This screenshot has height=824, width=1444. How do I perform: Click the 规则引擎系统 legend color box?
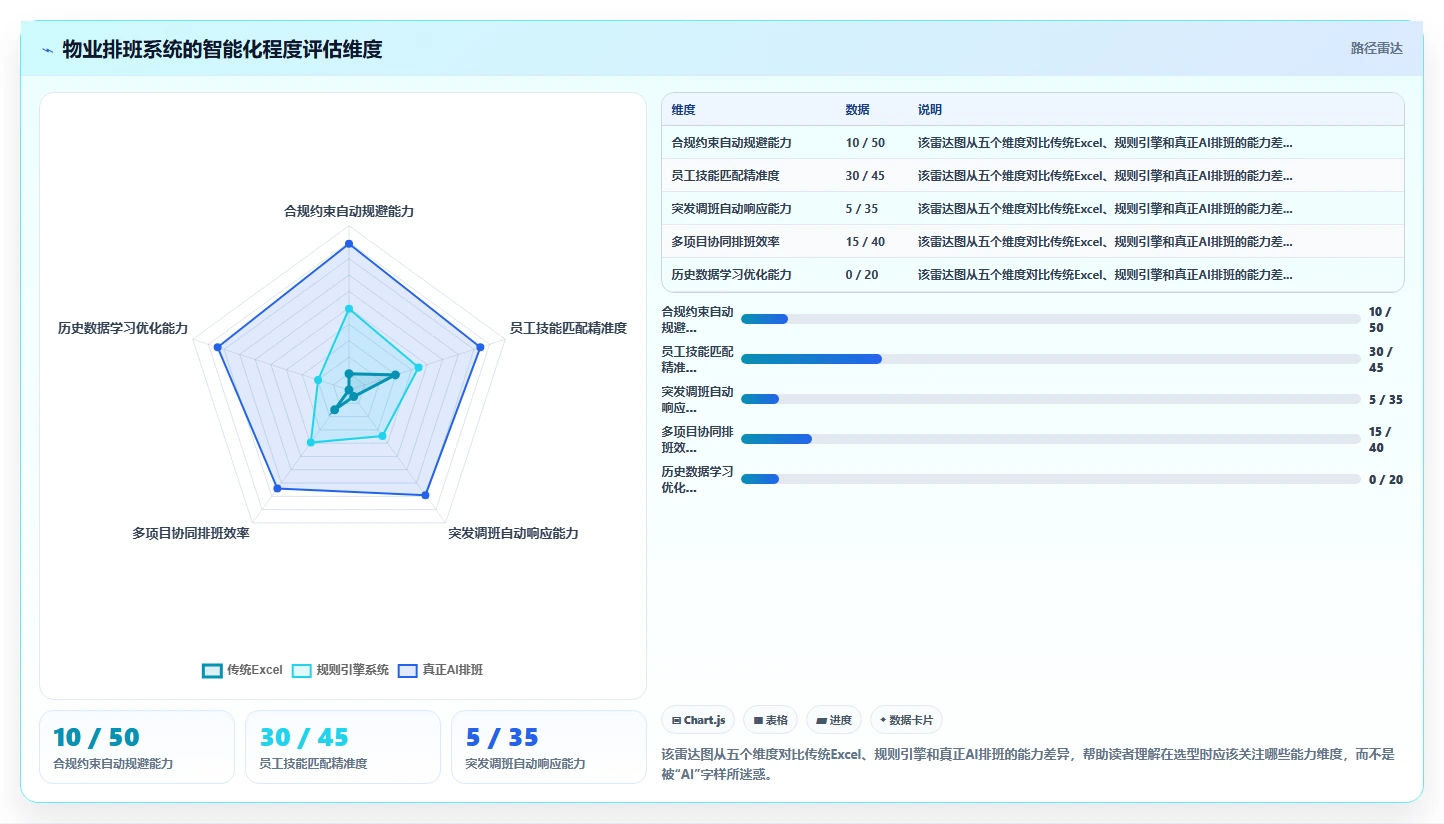coord(302,671)
